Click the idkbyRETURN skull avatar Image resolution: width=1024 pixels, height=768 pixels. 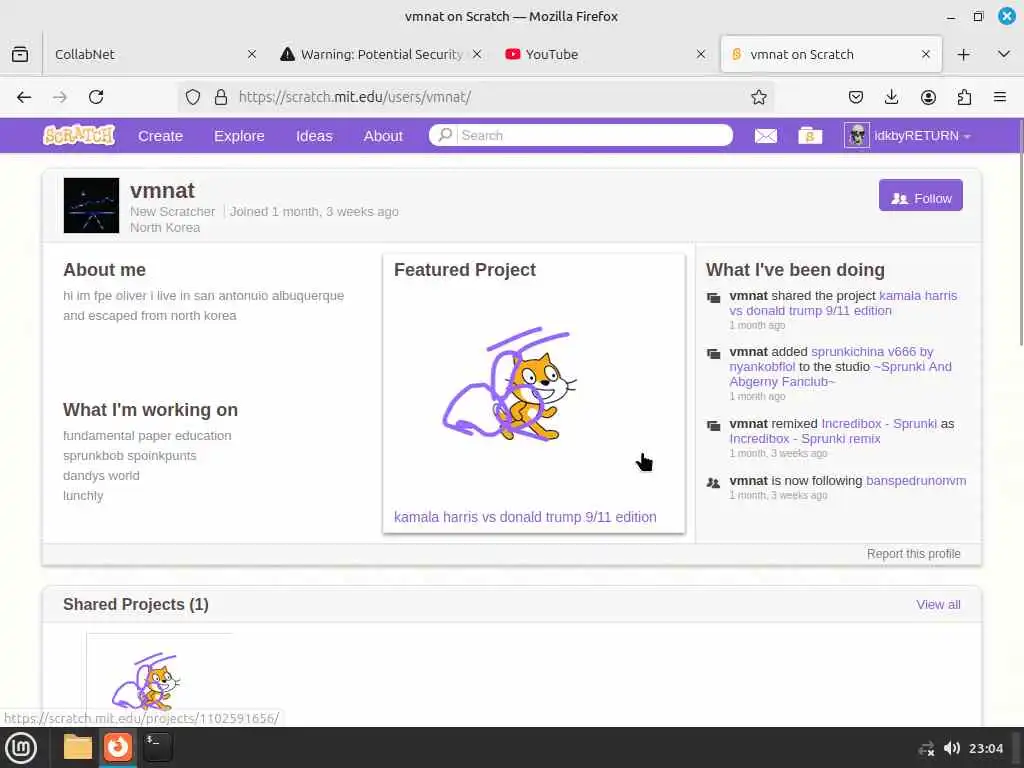click(x=857, y=135)
